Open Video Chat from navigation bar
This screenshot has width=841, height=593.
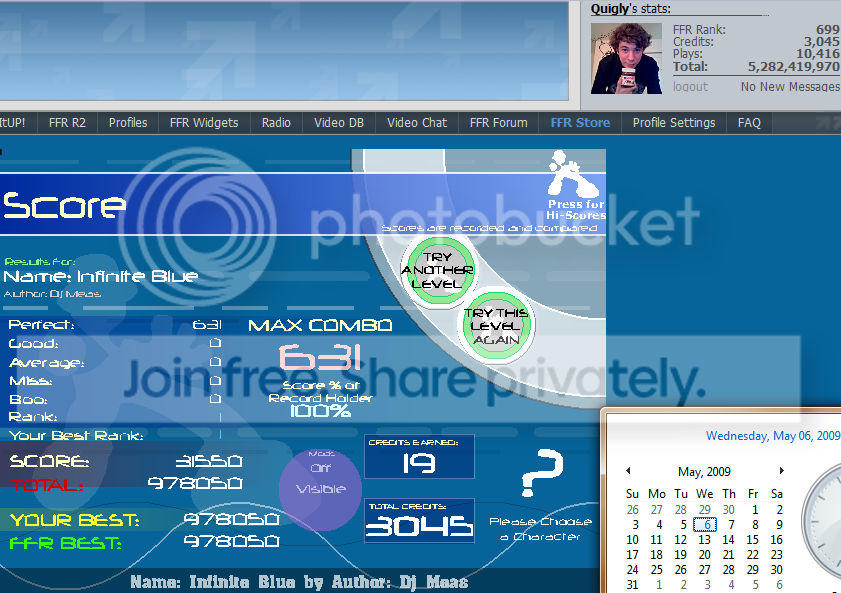[x=417, y=123]
